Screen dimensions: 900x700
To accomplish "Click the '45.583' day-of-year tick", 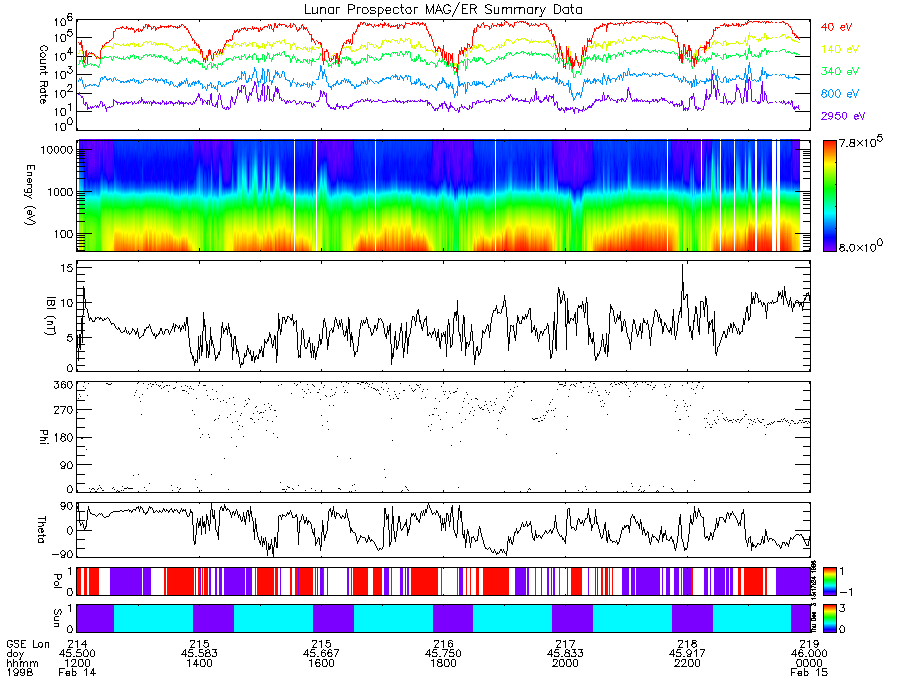I will [199, 654].
